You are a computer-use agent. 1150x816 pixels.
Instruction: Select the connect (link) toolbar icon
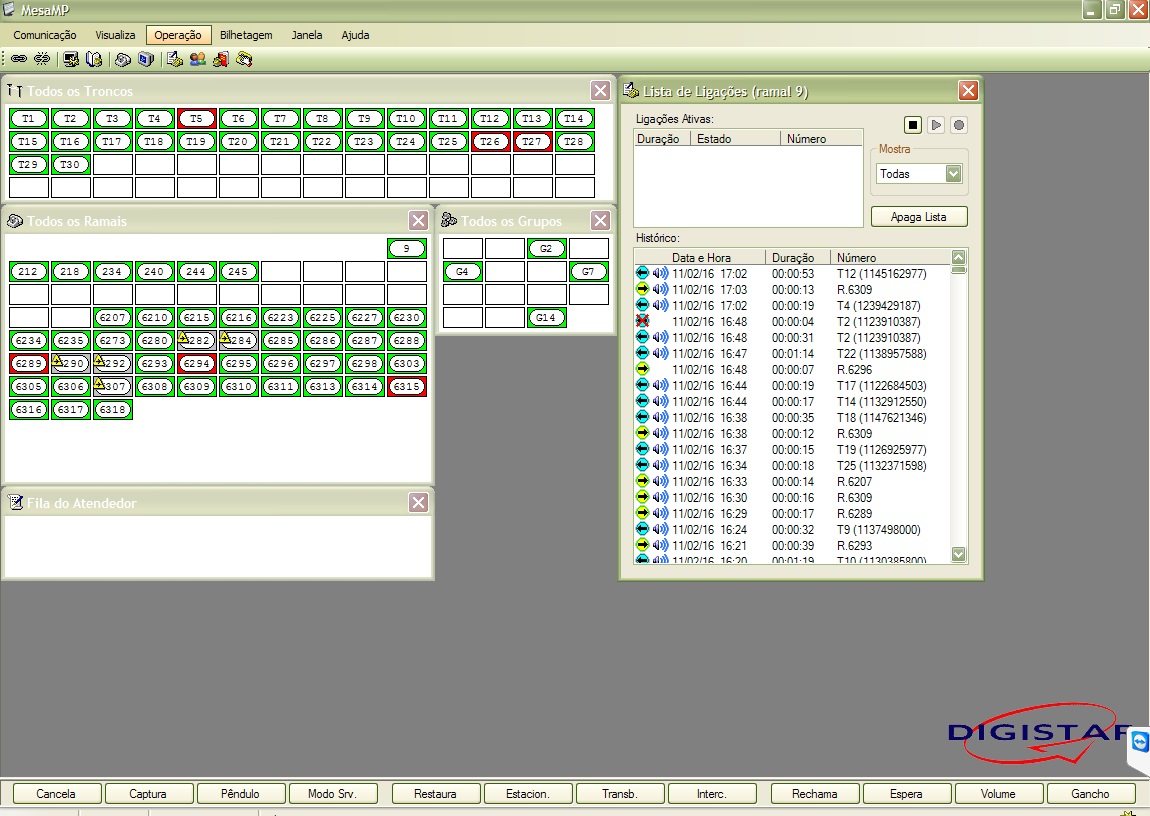(x=21, y=58)
